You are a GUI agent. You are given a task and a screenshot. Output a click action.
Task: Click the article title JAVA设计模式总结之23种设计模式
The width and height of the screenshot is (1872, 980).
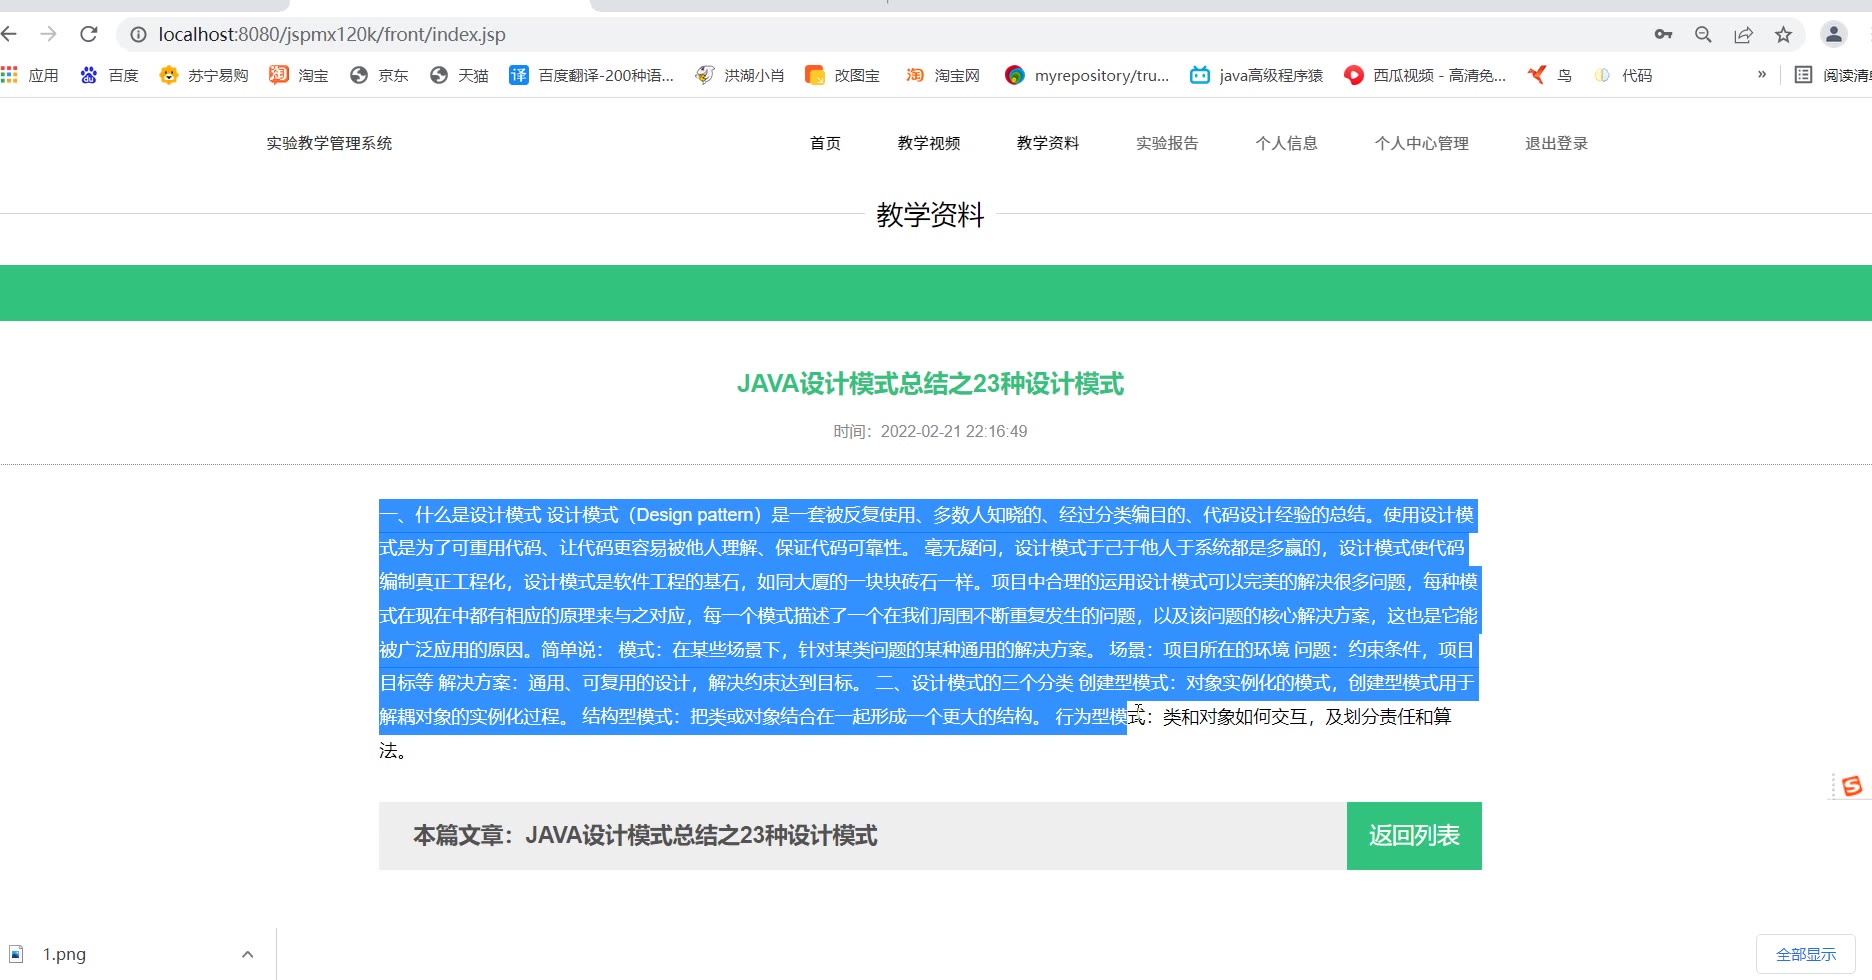tap(930, 384)
